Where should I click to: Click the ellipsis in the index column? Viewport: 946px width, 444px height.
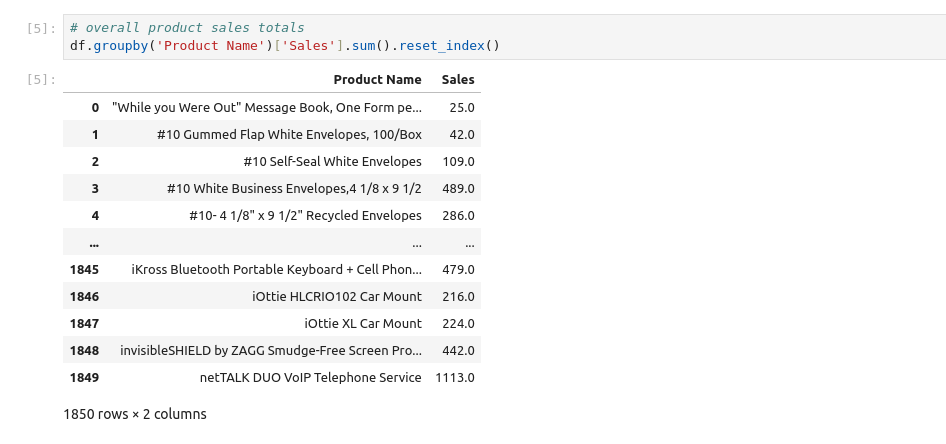point(94,242)
